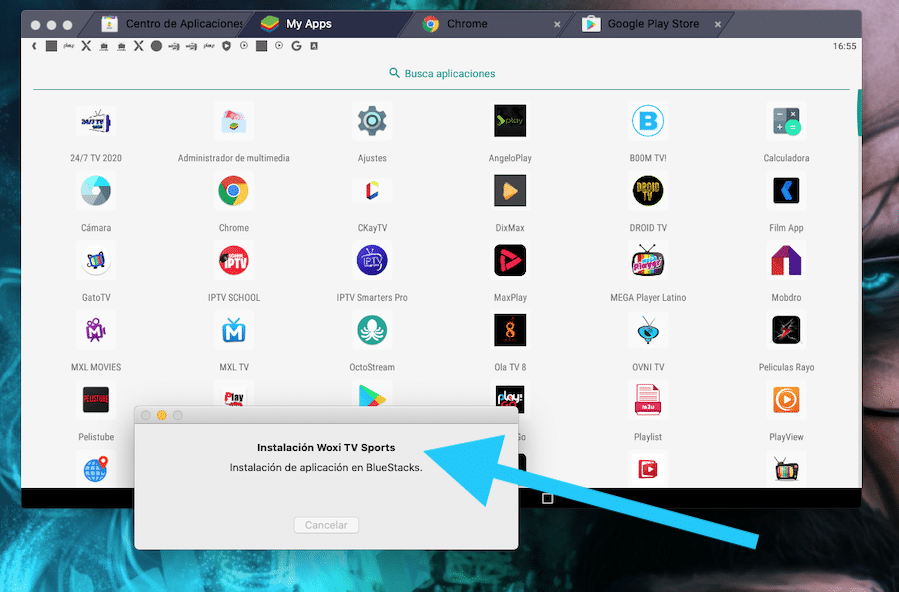
Task: Open Peliculas Rayo
Action: coord(786,330)
